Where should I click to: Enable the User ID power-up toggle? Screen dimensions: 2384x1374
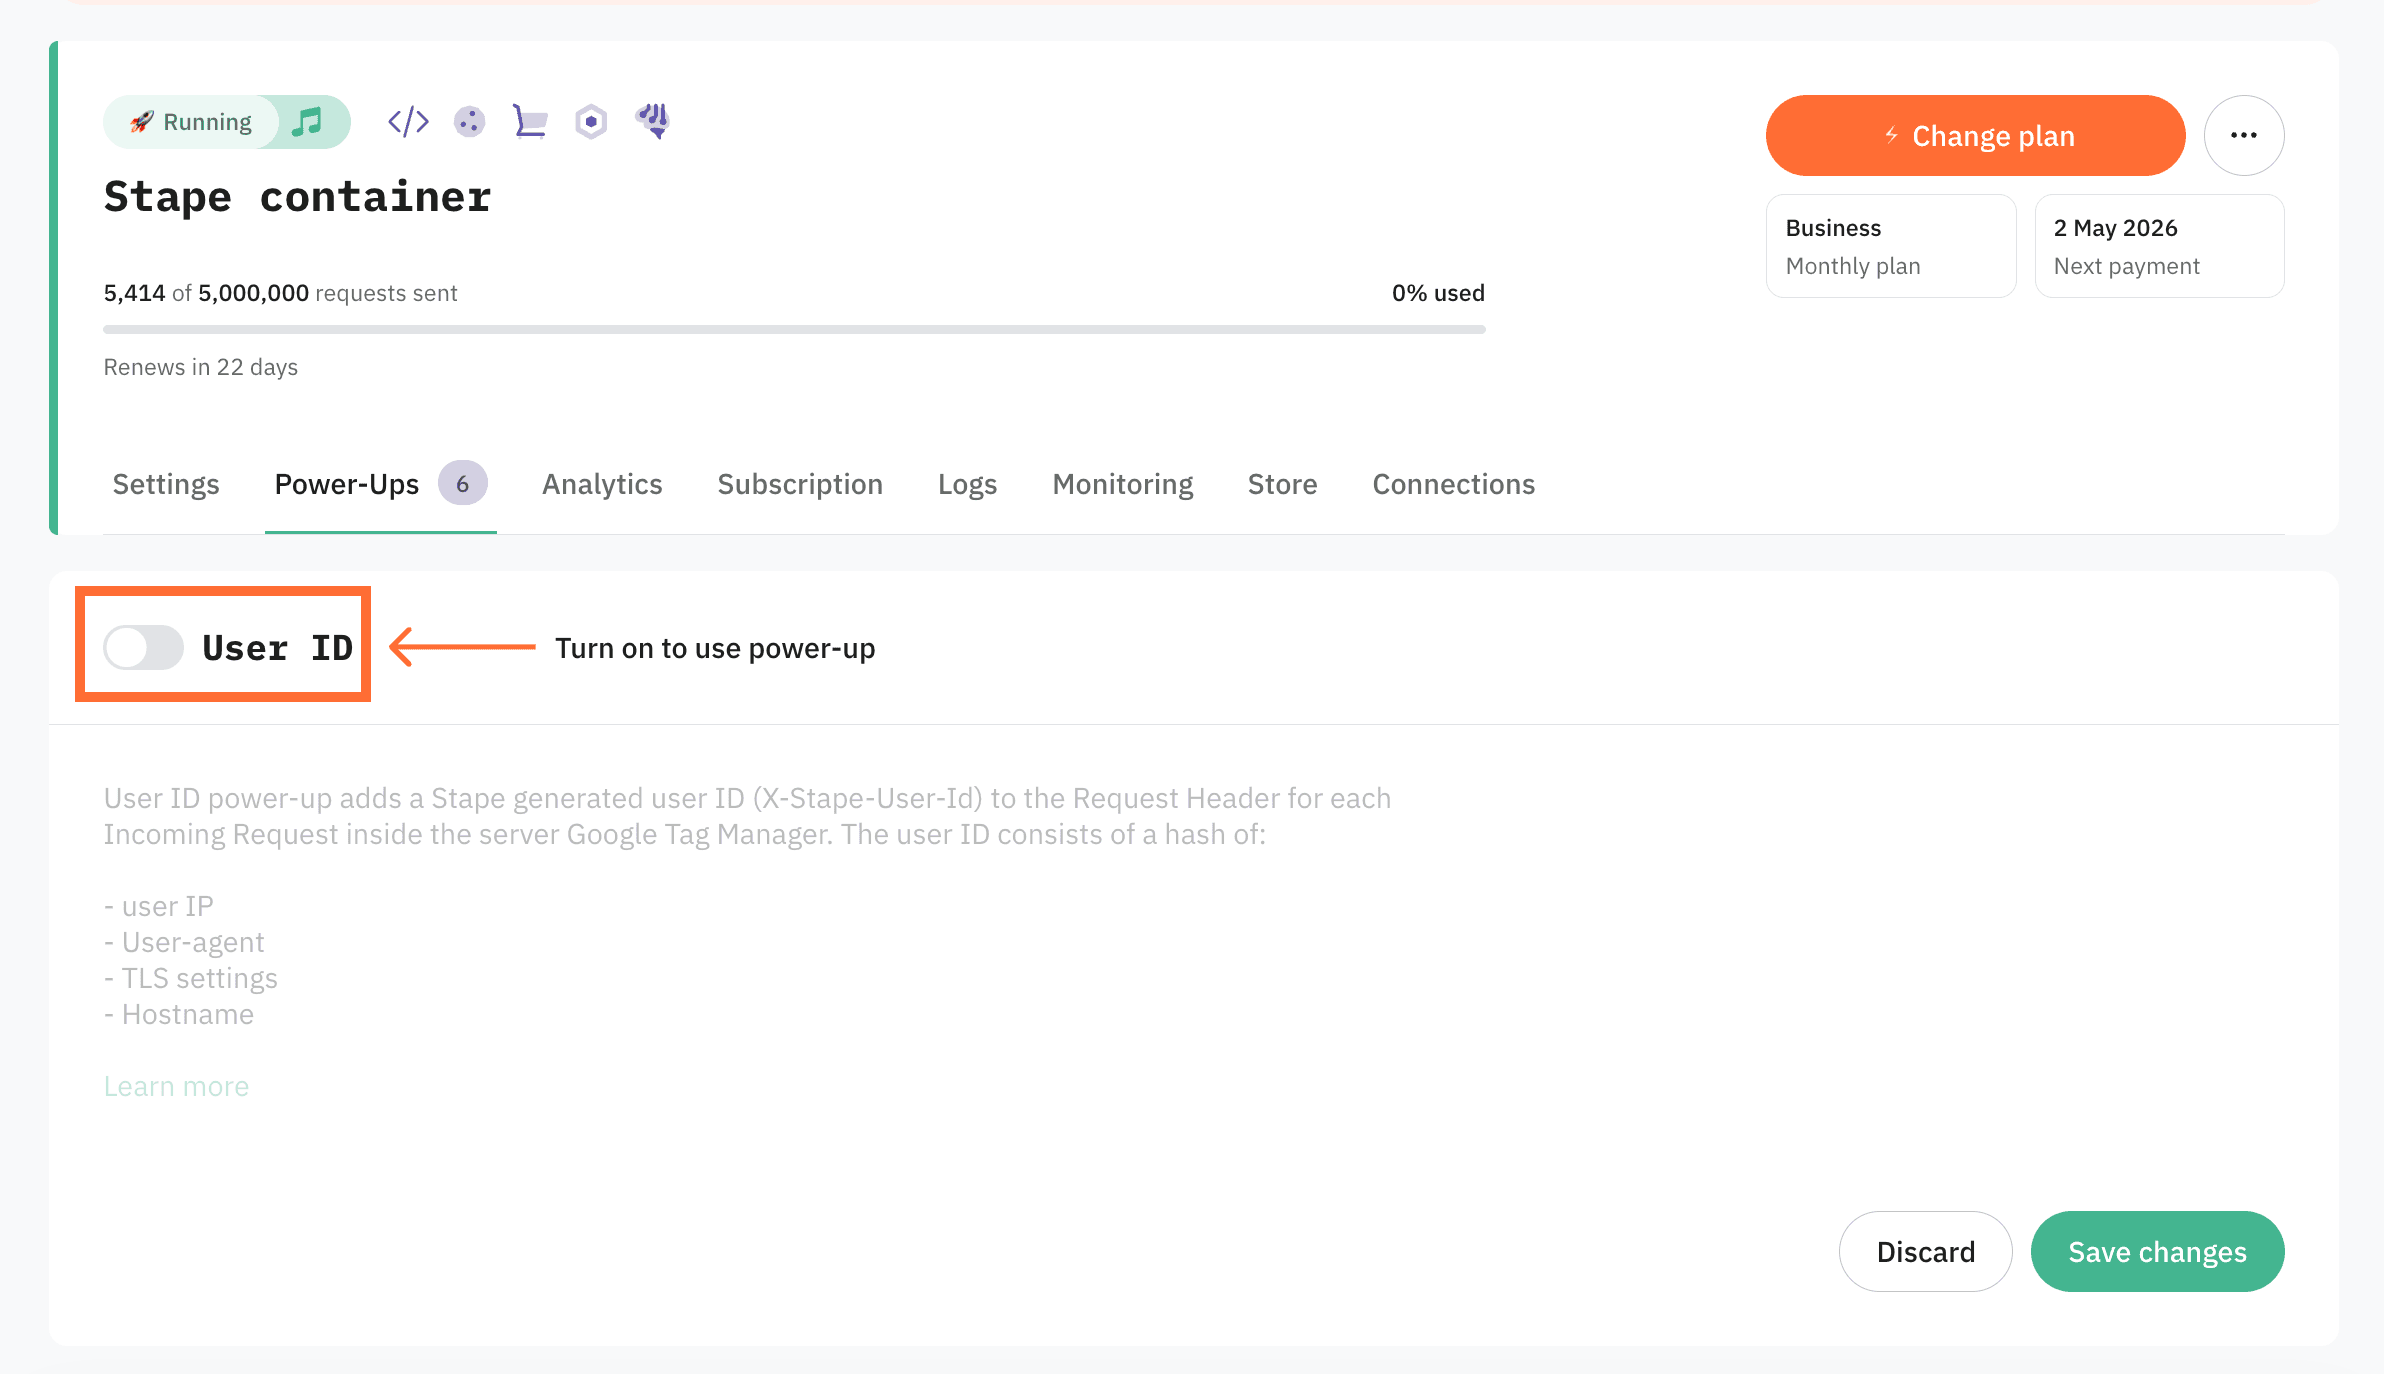click(144, 647)
